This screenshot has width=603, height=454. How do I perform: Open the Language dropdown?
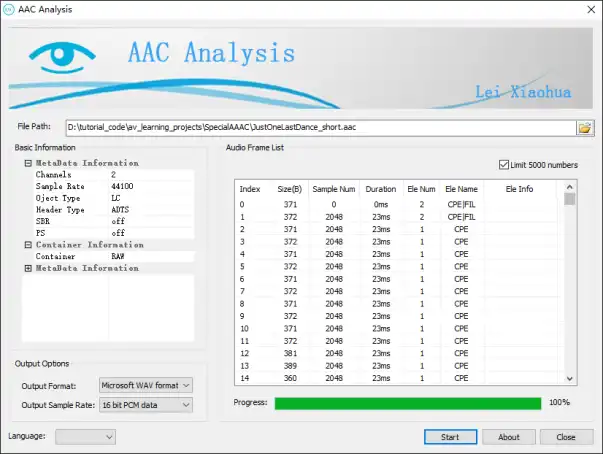coord(85,437)
